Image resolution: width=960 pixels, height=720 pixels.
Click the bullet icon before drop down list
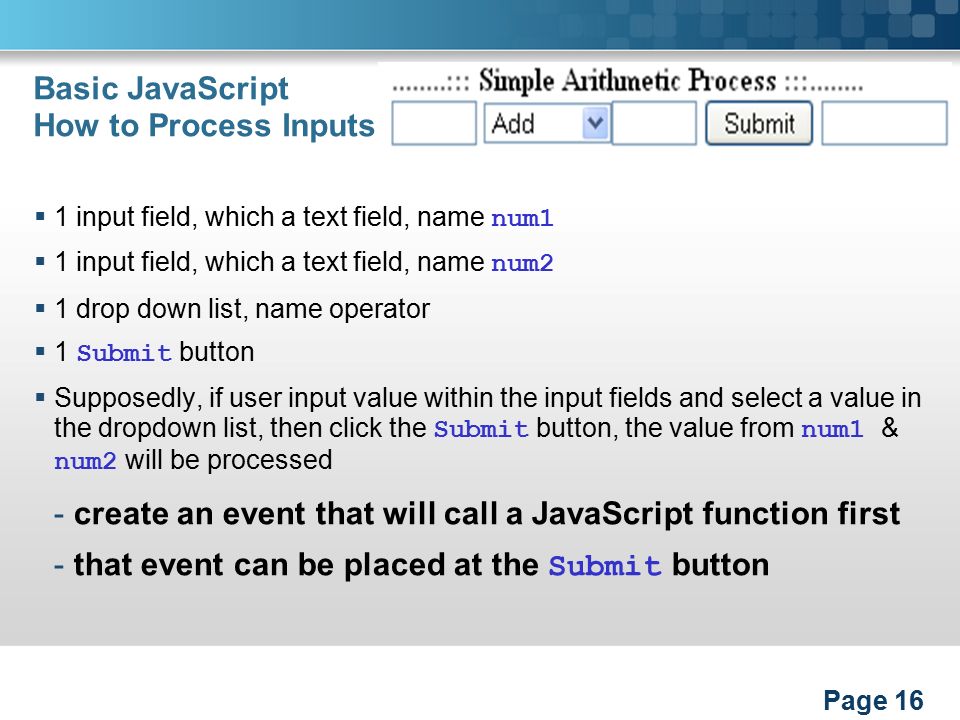(x=40, y=308)
